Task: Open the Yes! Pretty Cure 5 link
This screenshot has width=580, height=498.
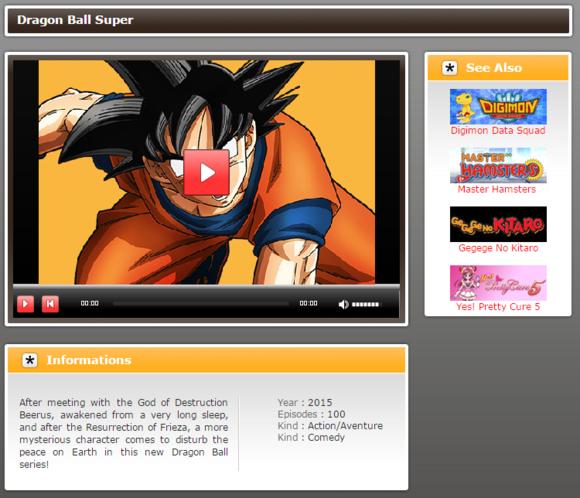Action: coord(498,307)
